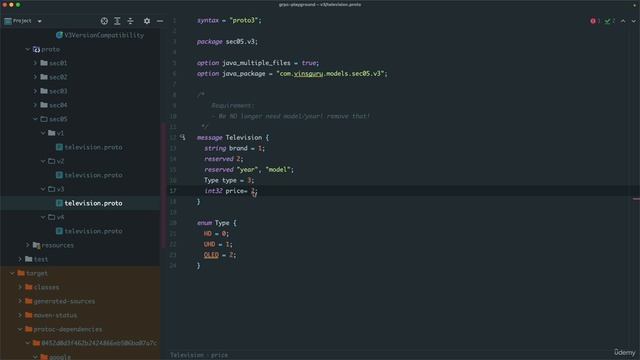
Task: Click the error stripe mark on right scrollbar
Action: [636, 199]
